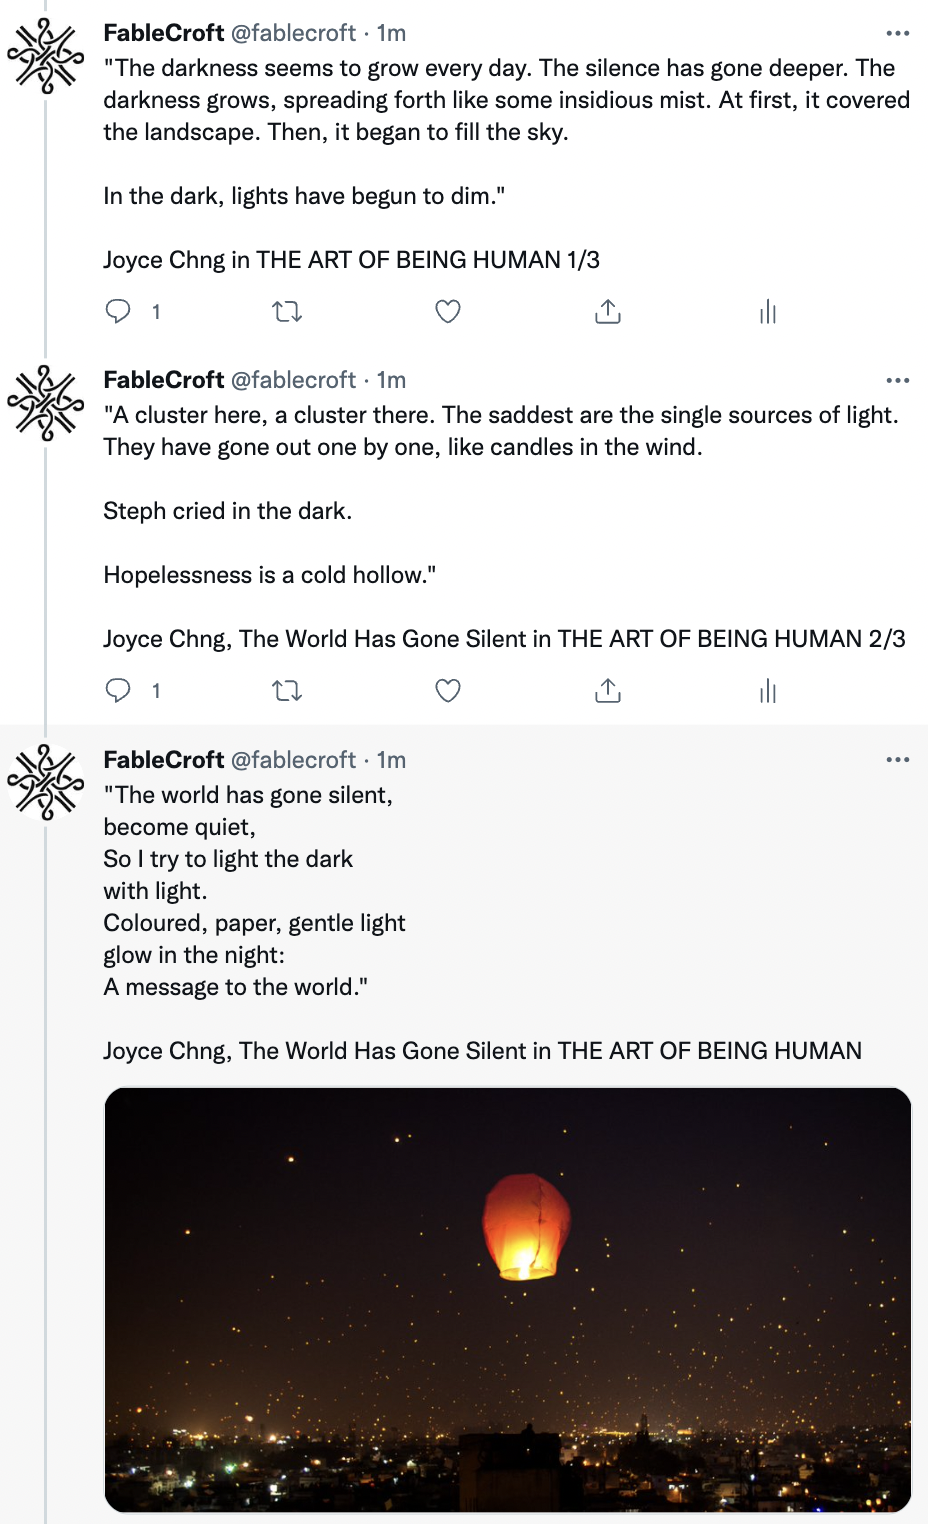Share the second tweet ending 2/3

(x=608, y=691)
